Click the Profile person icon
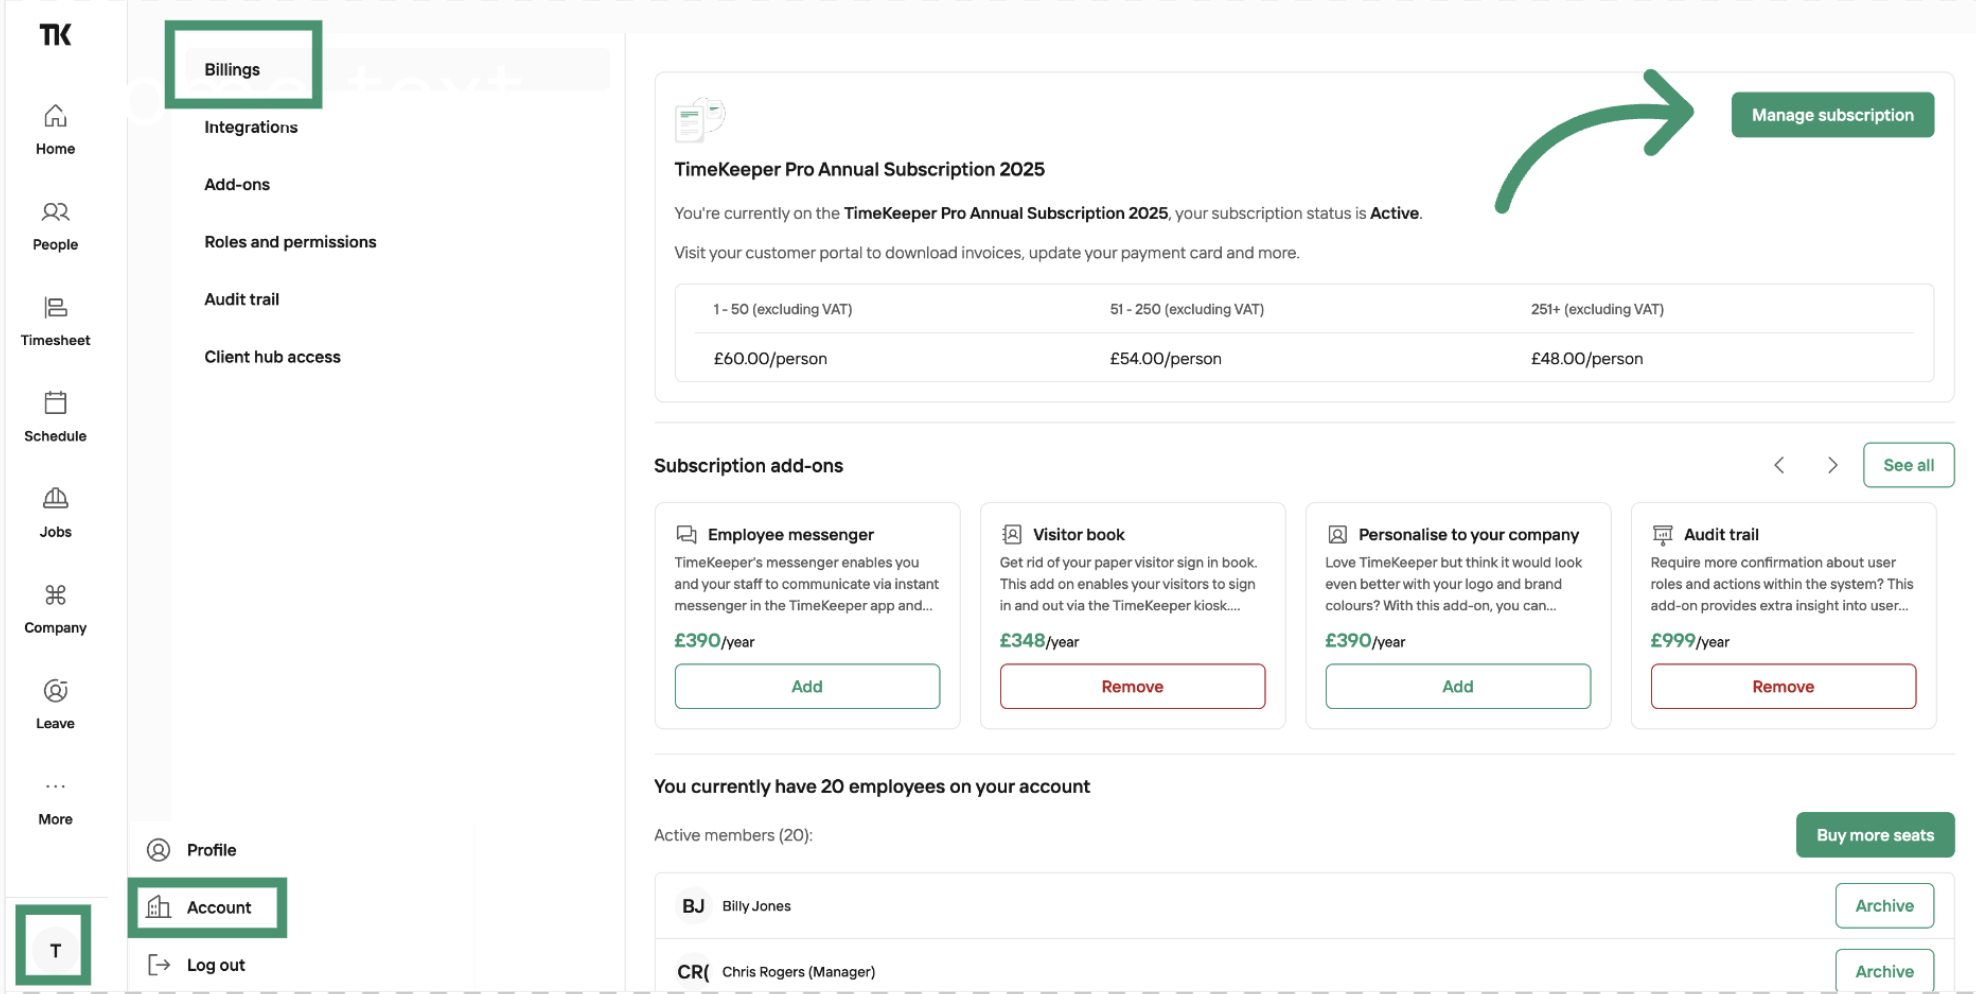 [158, 850]
